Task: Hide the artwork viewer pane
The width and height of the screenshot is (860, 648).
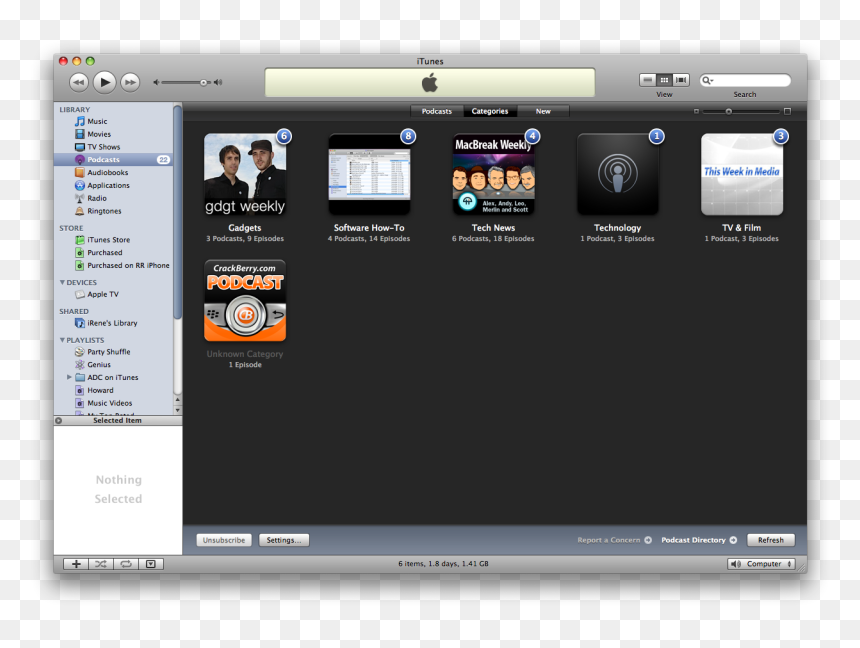Action: click(x=151, y=564)
